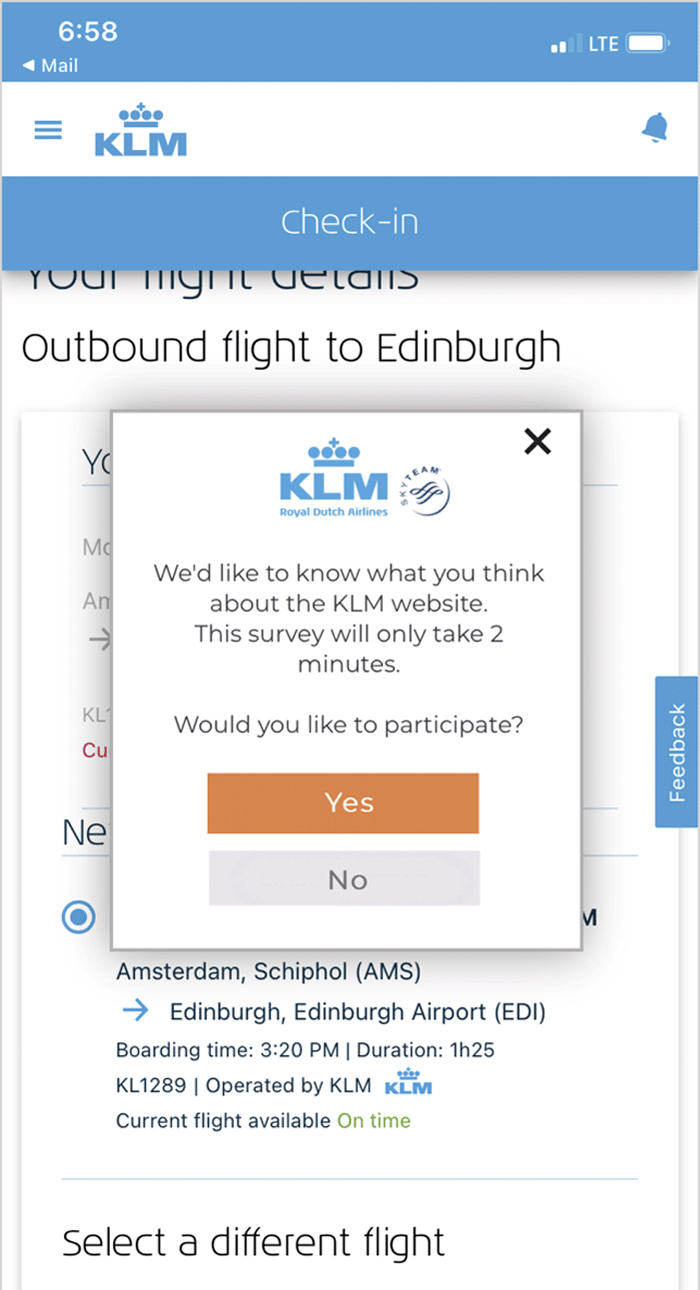700x1290 pixels.
Task: Select the radio button for the Amsterdam flight
Action: pos(78,916)
